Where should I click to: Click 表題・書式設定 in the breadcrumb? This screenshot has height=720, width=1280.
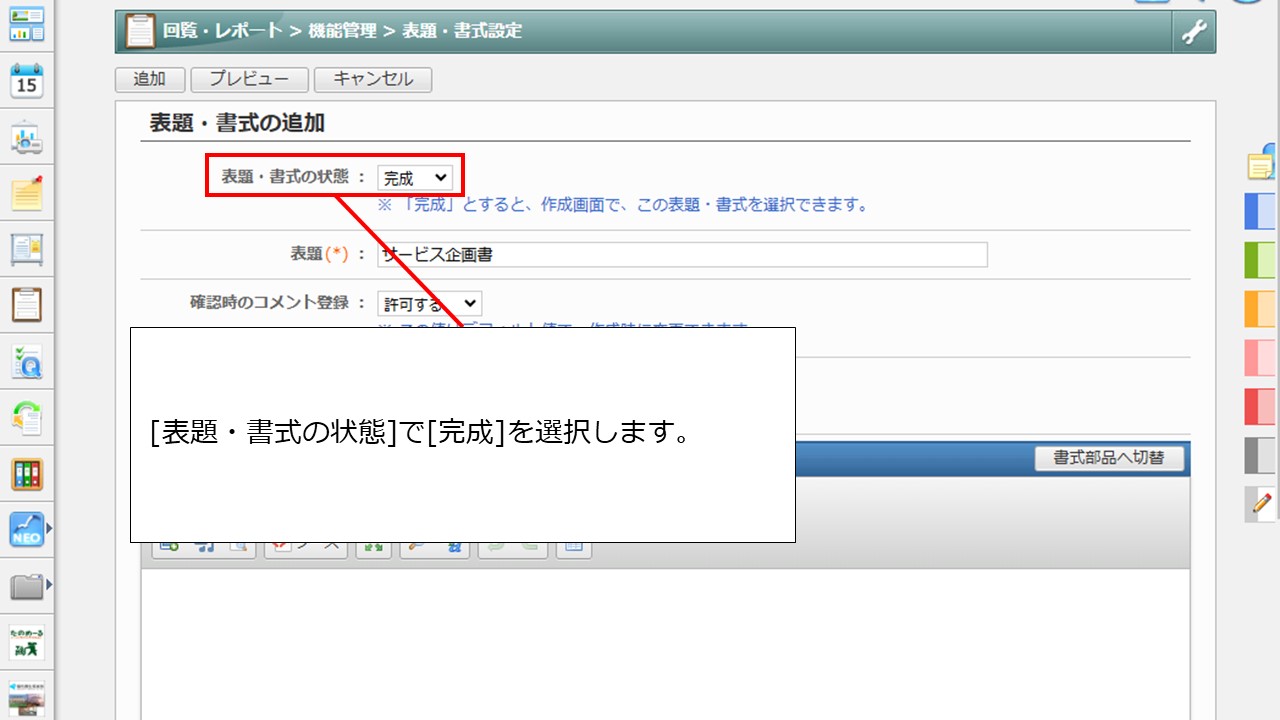(x=462, y=31)
